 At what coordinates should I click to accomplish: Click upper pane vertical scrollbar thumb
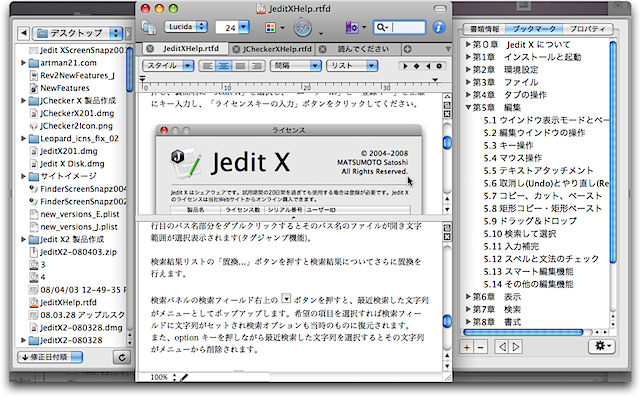[x=447, y=142]
